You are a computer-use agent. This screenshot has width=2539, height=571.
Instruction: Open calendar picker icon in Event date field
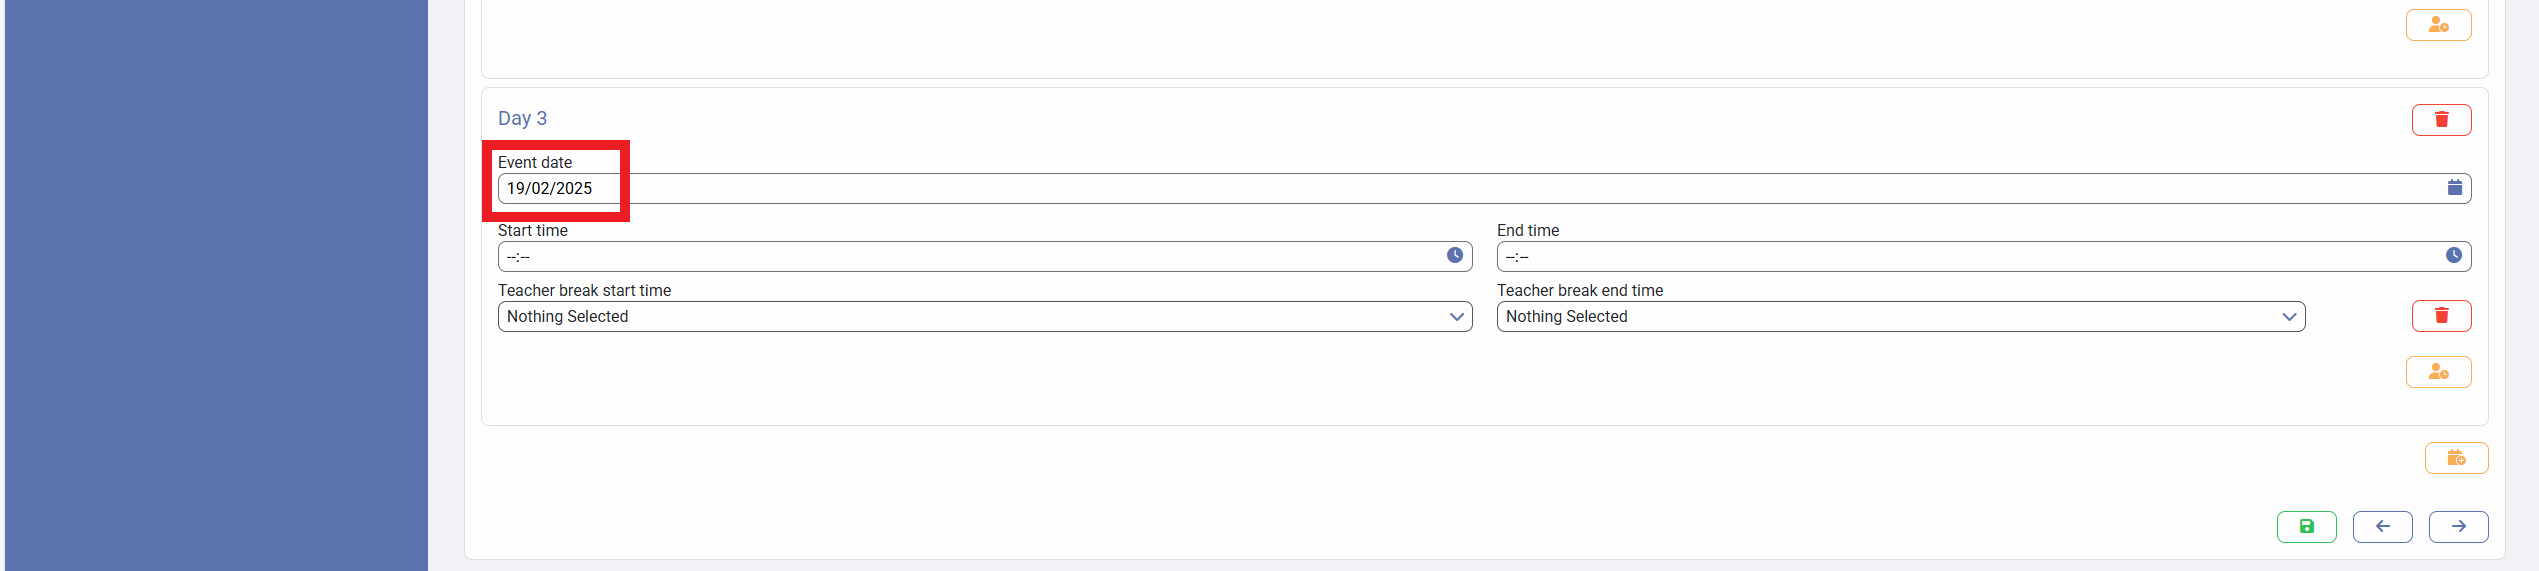click(x=2454, y=188)
